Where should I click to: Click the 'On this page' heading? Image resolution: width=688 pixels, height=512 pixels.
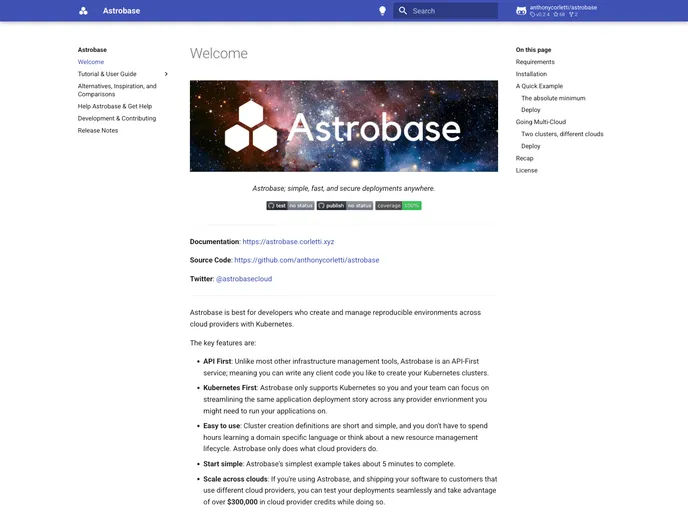(533, 50)
